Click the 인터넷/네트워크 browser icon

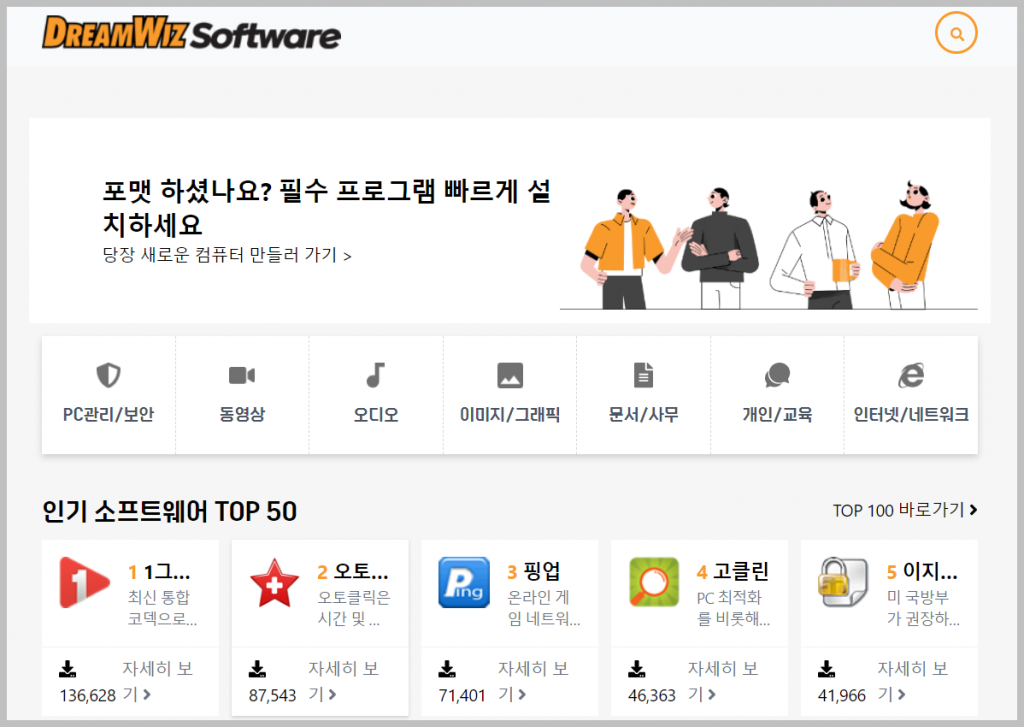(911, 375)
